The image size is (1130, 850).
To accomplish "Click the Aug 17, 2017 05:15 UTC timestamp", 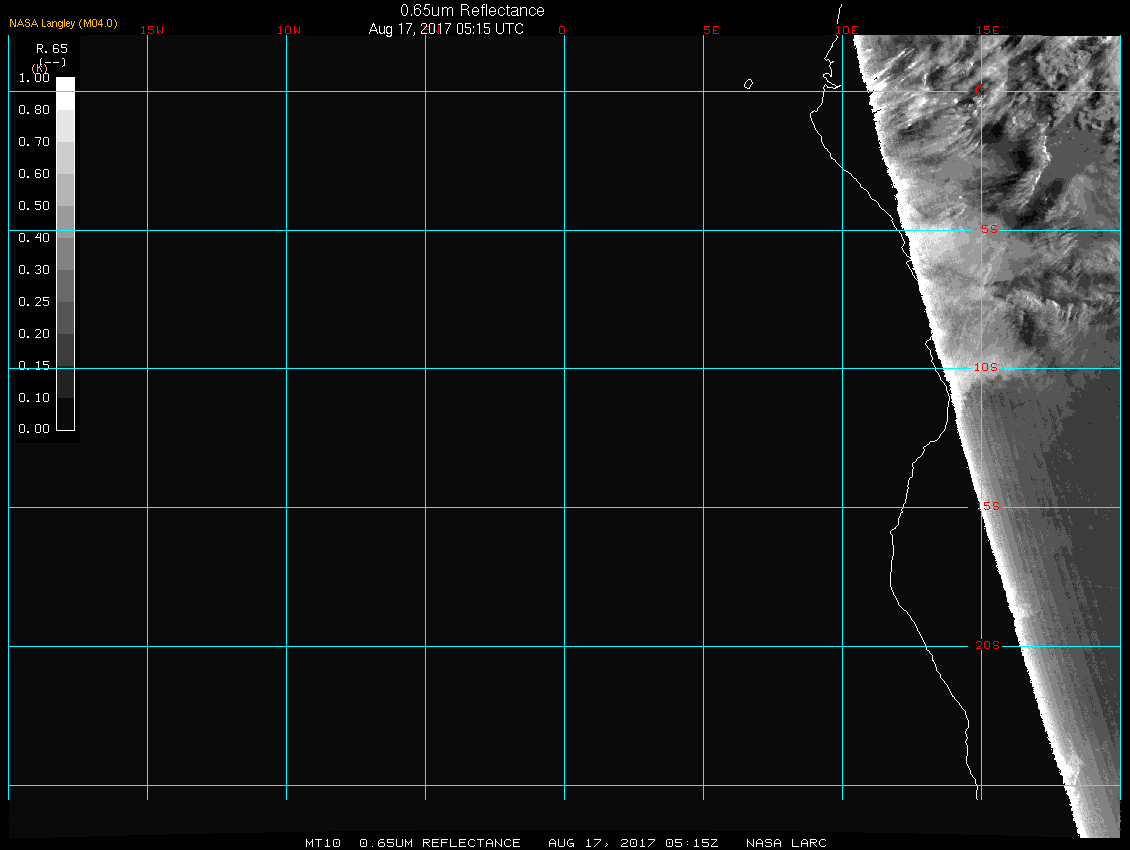I will point(446,29).
